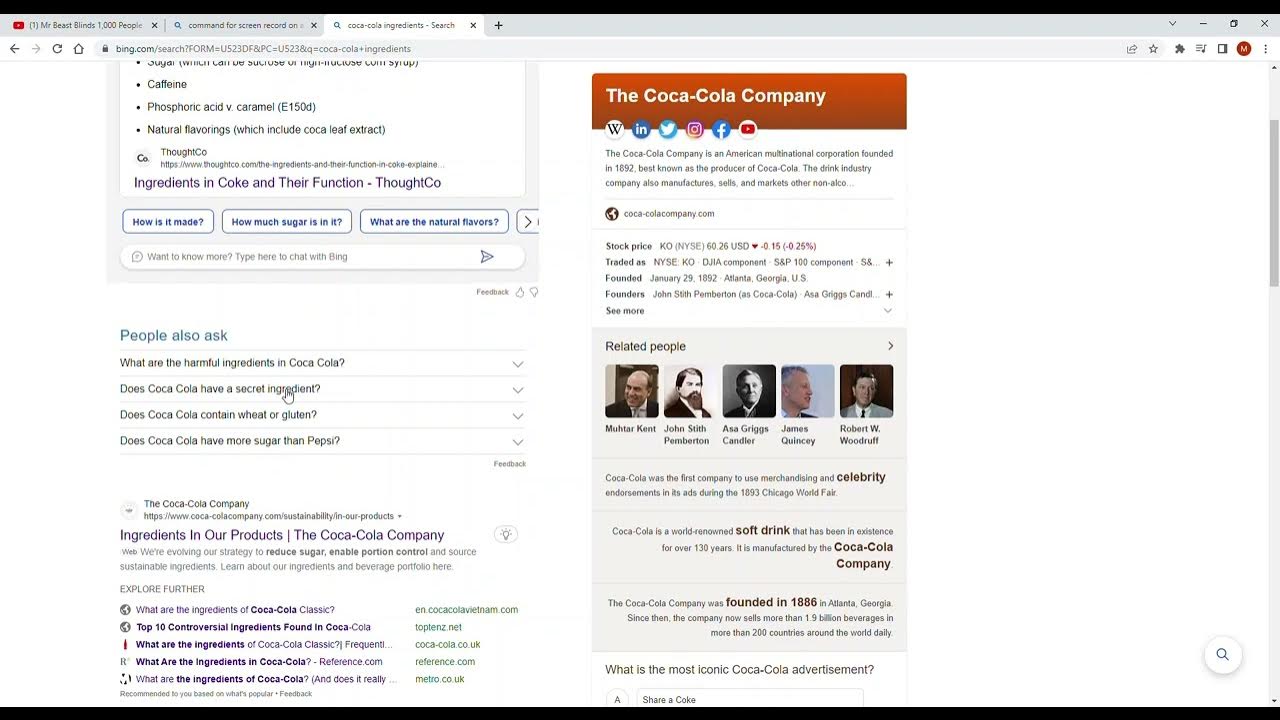Click the browser address bar
The image size is (1280, 720).
tap(610, 48)
